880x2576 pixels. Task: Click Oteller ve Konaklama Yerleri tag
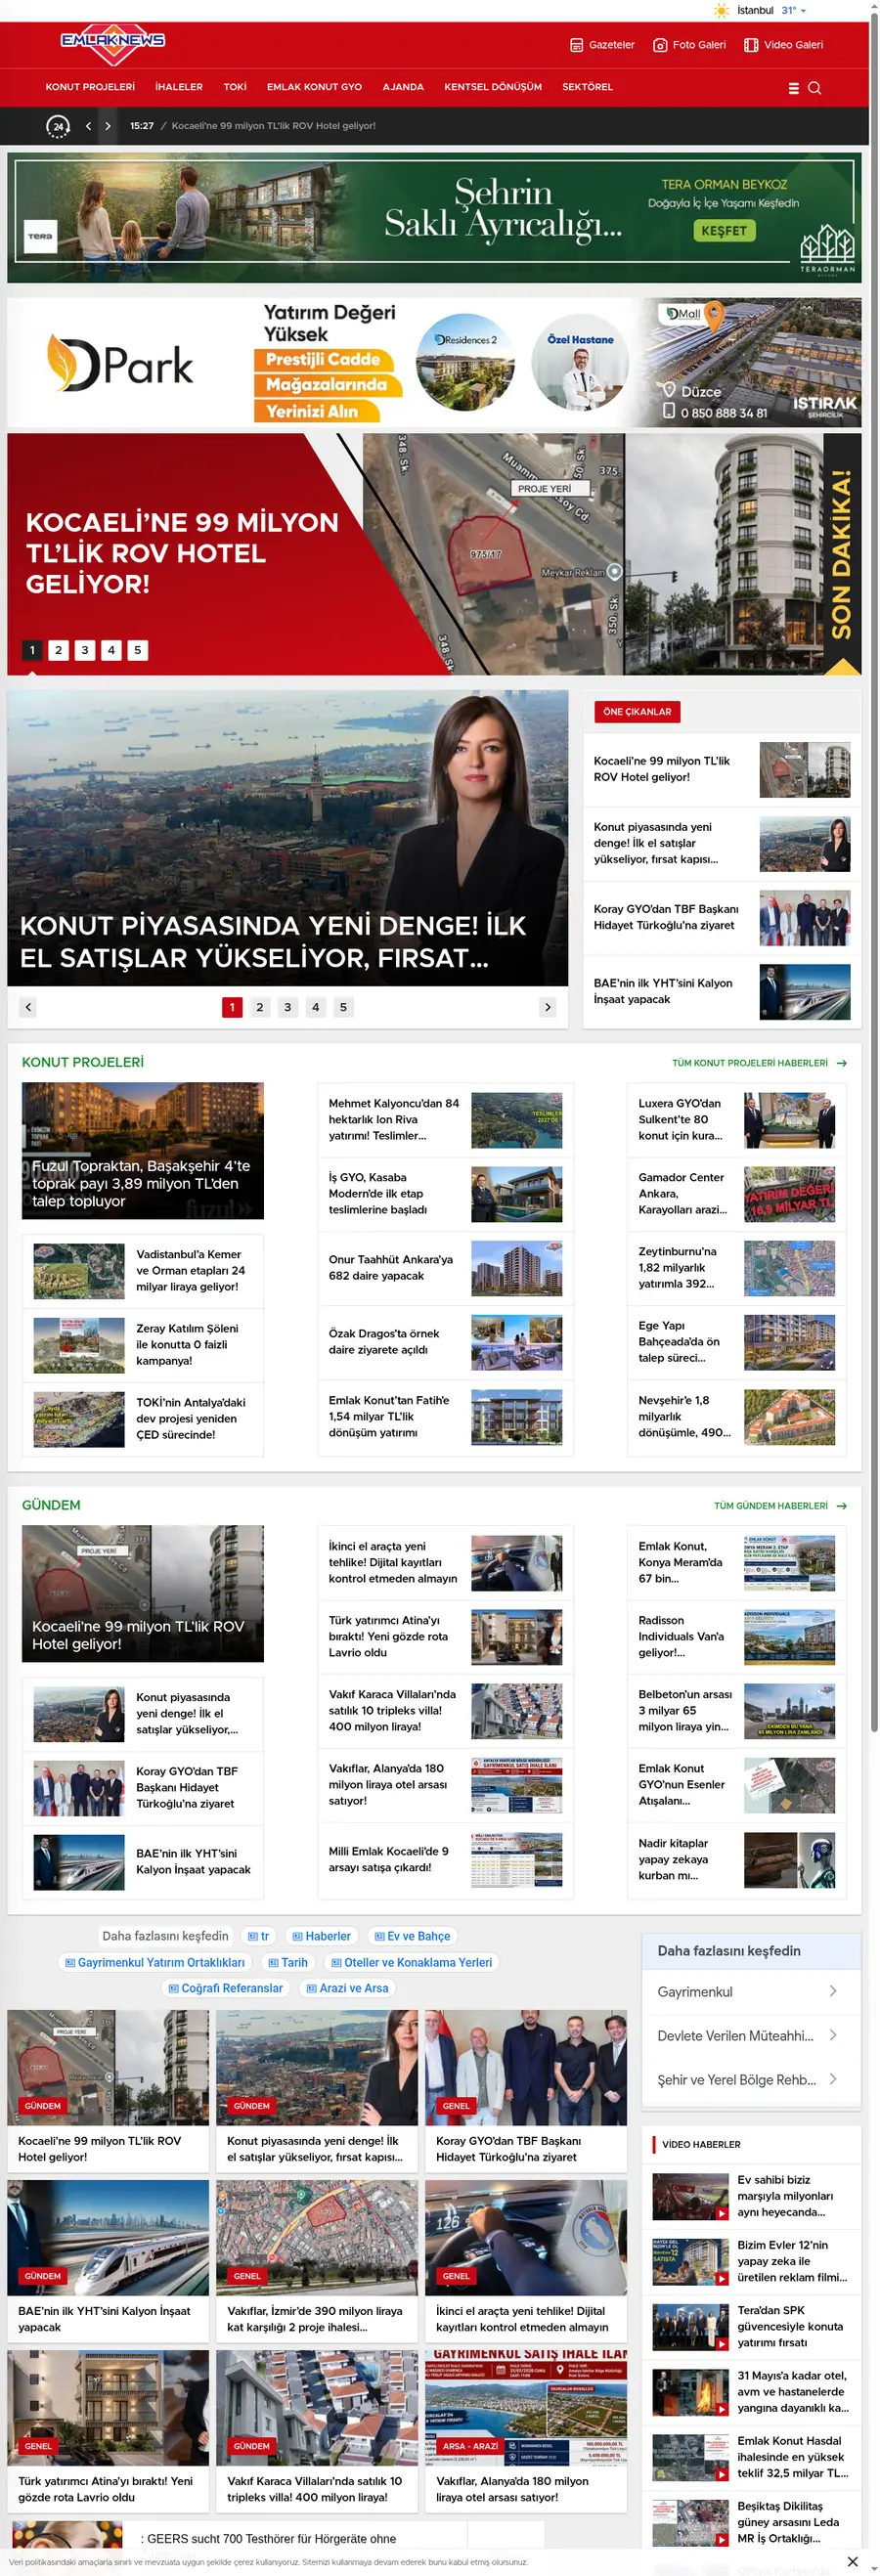click(x=411, y=1962)
